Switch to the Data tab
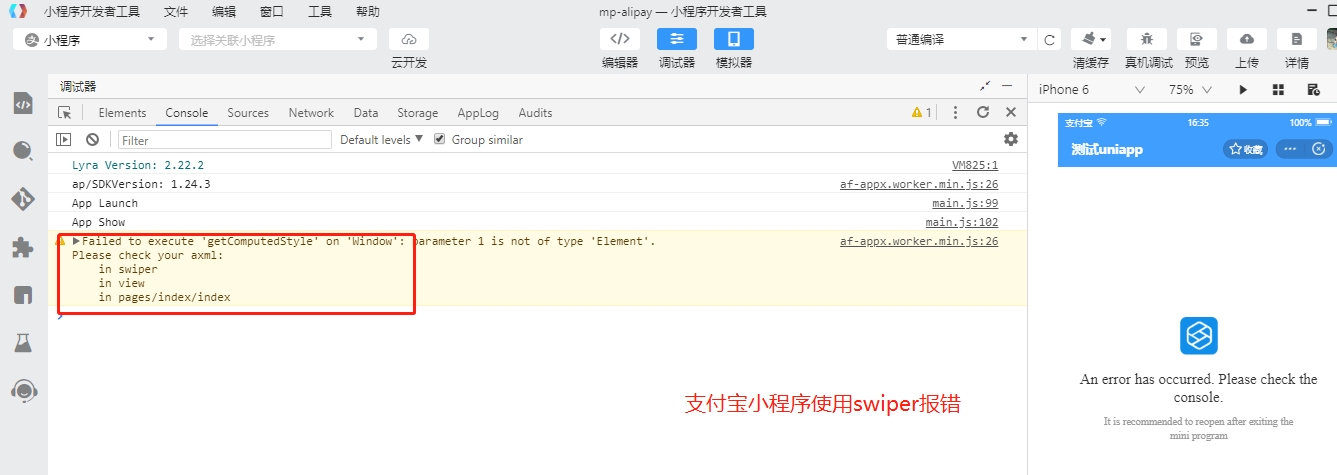The height and width of the screenshot is (475, 1337). 366,113
